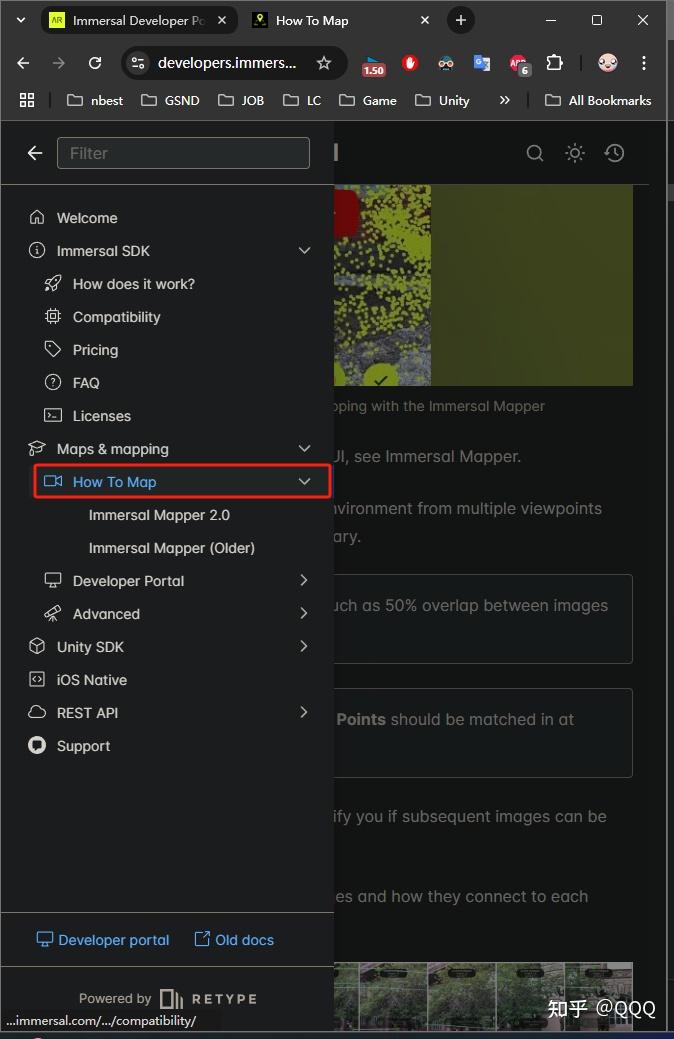674x1039 pixels.
Task: Open the Developer portal link
Action: coord(103,940)
